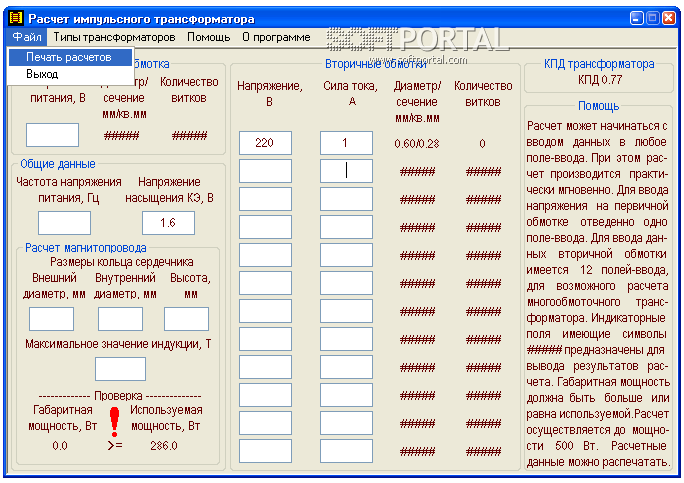Click the maximum induction value input field

click(120, 369)
